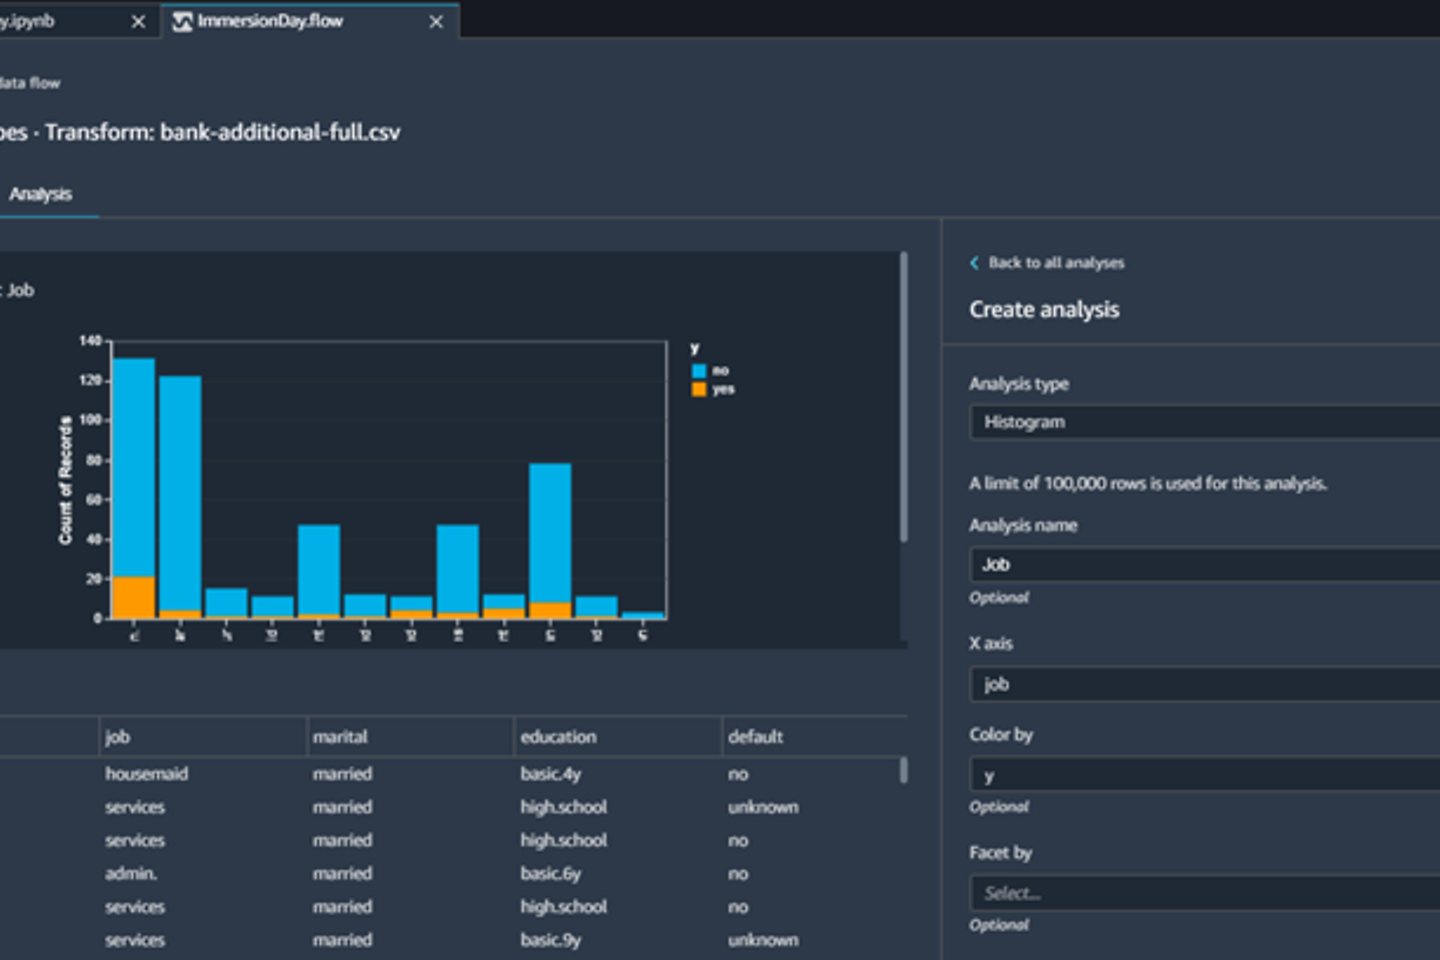
Task: Close the ImmersionDay.flow tab
Action: 436,22
